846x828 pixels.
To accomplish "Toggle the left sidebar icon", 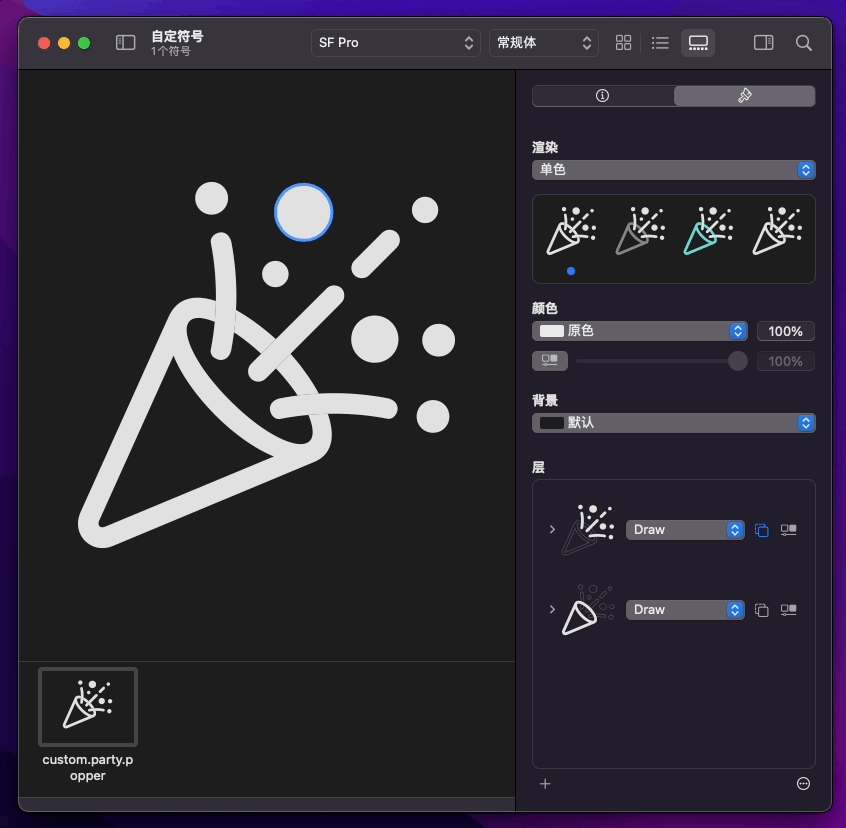I will (125, 43).
